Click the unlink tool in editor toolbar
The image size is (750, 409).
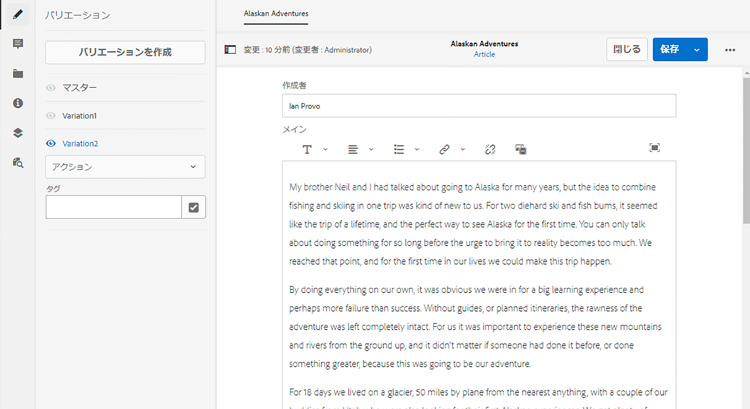(x=490, y=150)
